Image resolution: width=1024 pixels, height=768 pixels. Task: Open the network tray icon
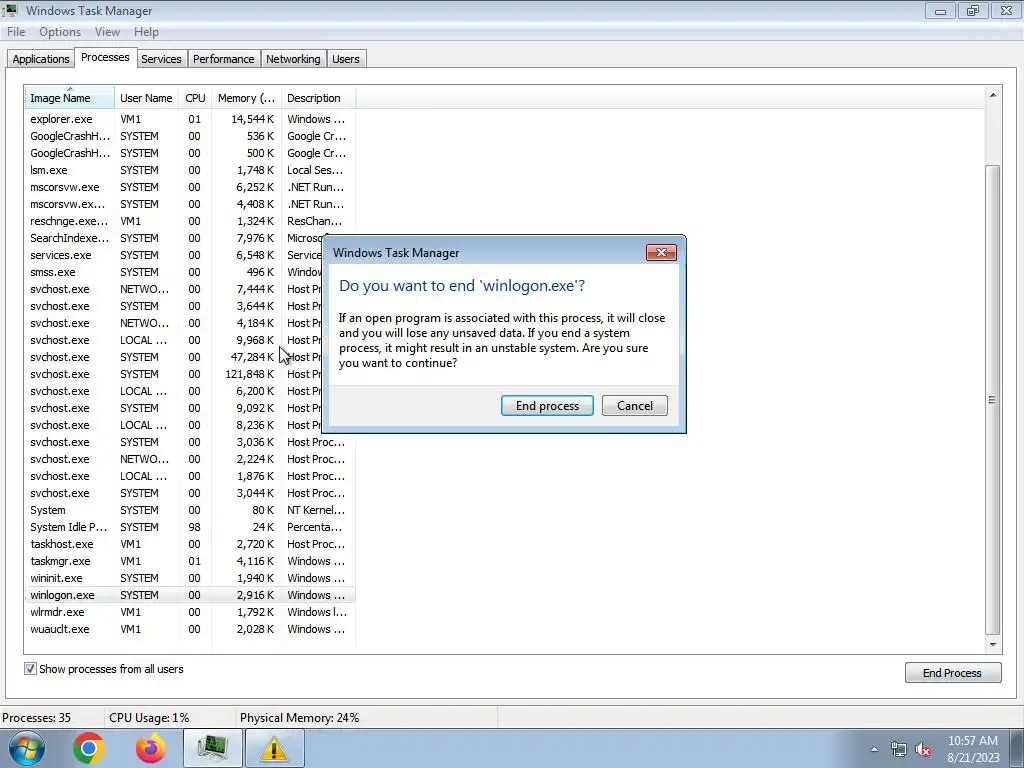point(899,750)
